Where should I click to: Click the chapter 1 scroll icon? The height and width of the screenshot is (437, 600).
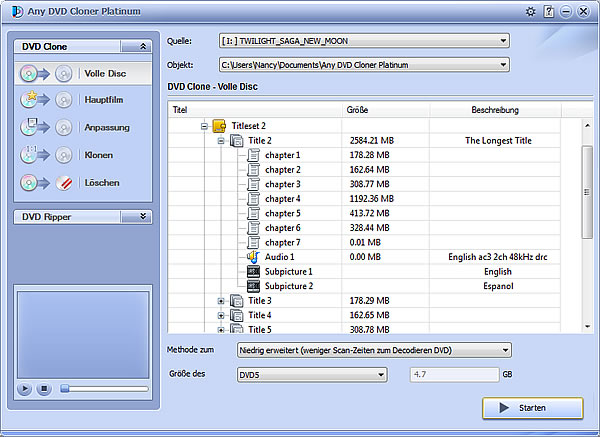coord(253,155)
